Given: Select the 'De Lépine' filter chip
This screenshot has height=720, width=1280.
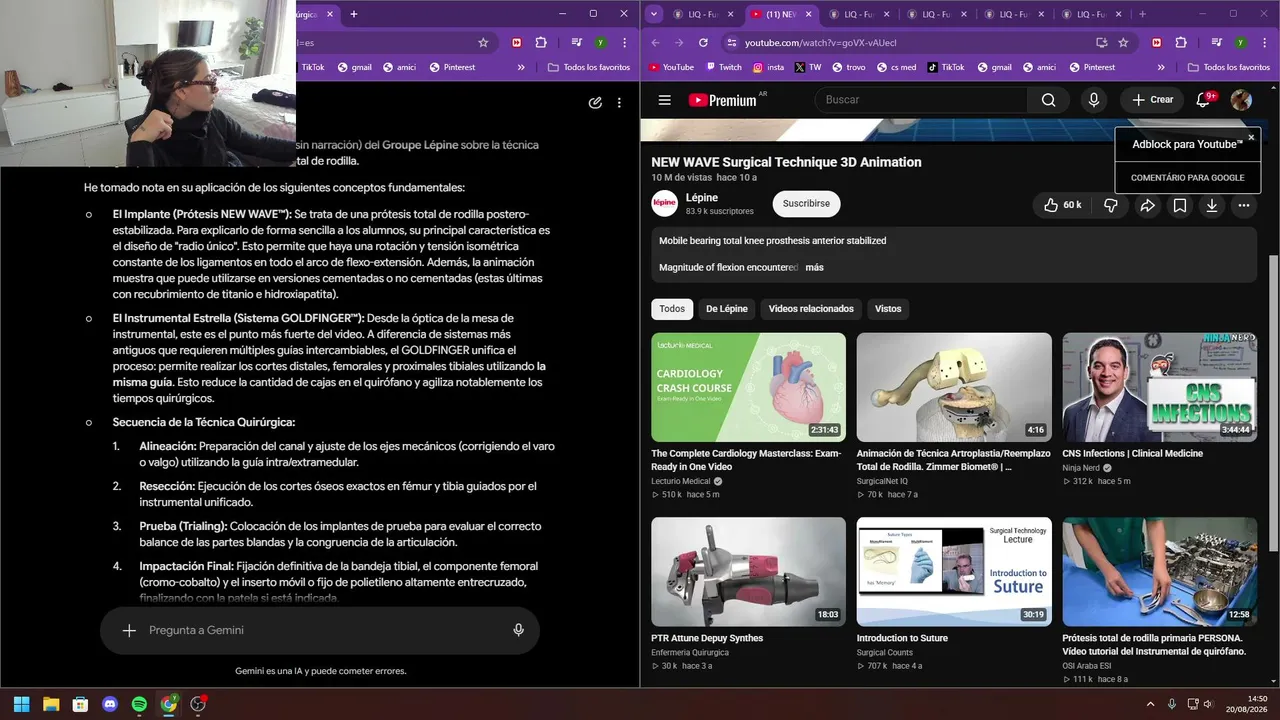Looking at the screenshot, I should pyautogui.click(x=727, y=309).
